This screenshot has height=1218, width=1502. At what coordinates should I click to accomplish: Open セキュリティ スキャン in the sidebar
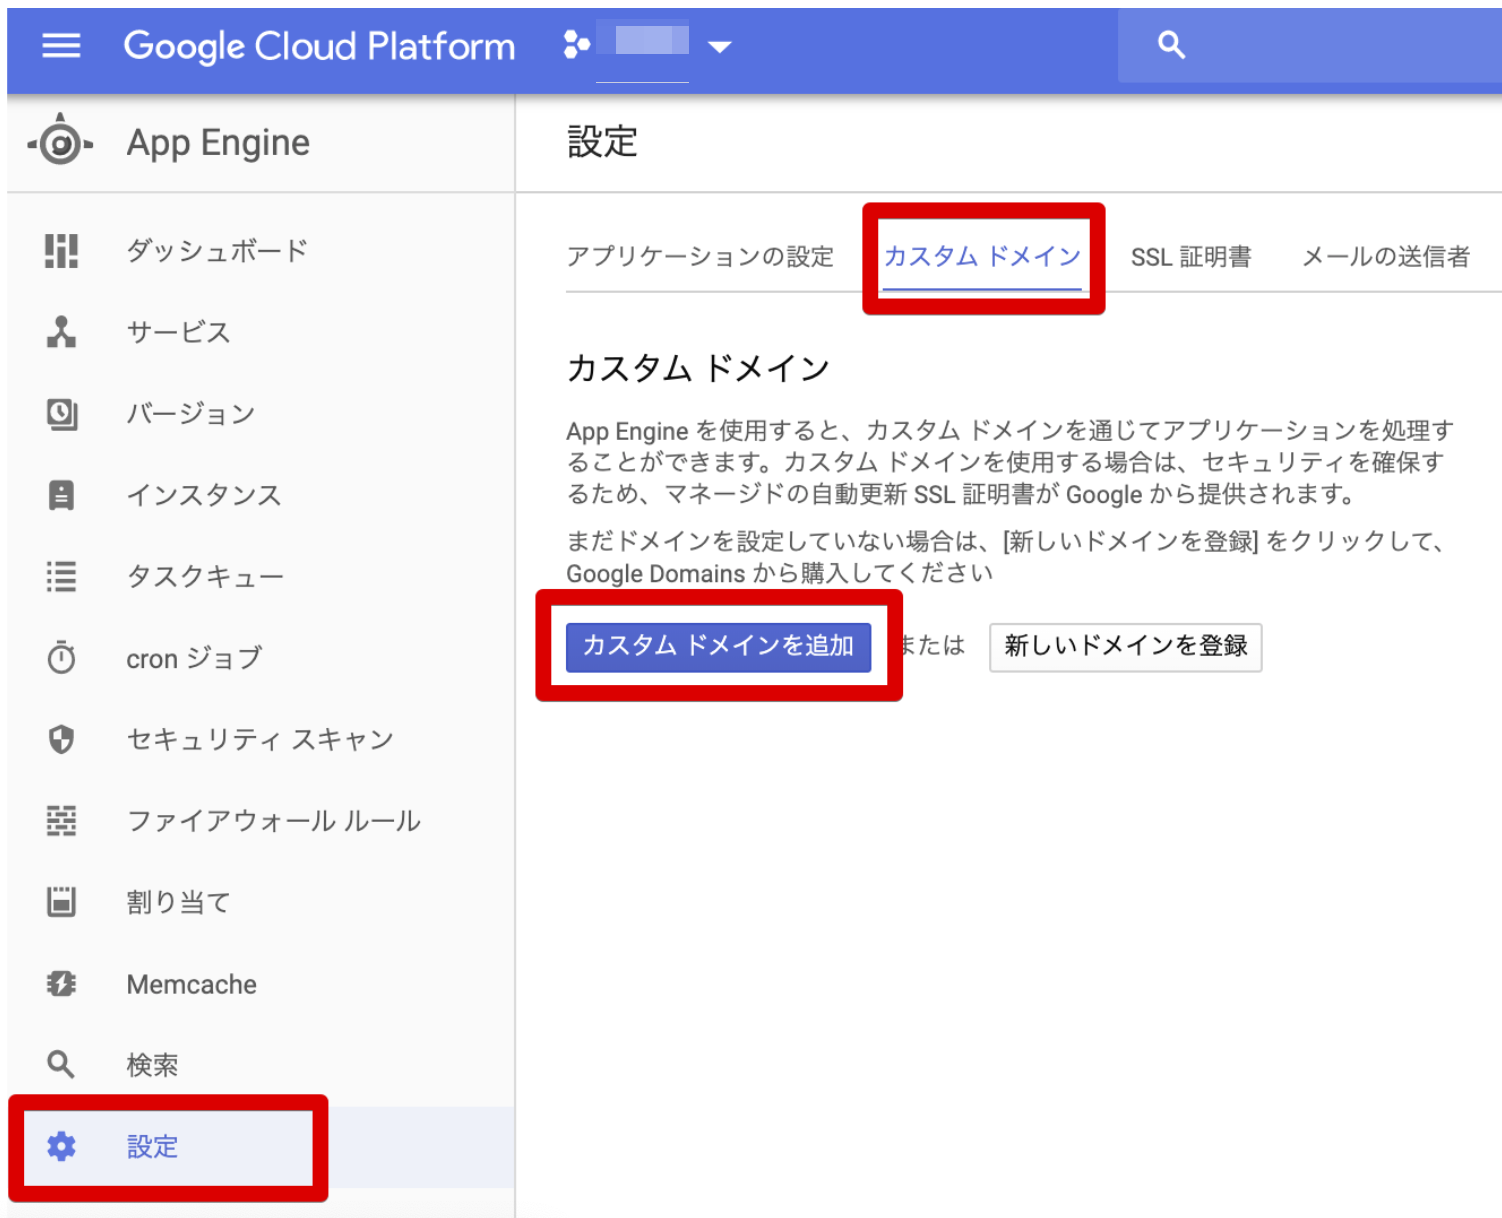click(x=260, y=739)
